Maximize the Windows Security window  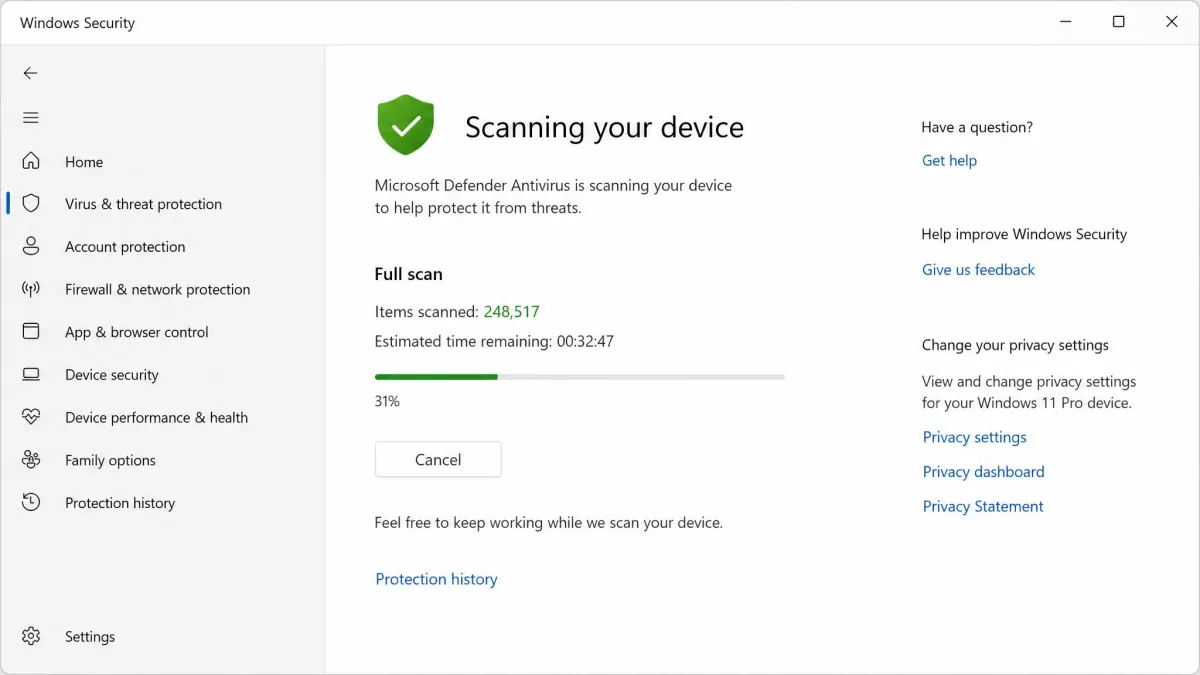coord(1119,22)
